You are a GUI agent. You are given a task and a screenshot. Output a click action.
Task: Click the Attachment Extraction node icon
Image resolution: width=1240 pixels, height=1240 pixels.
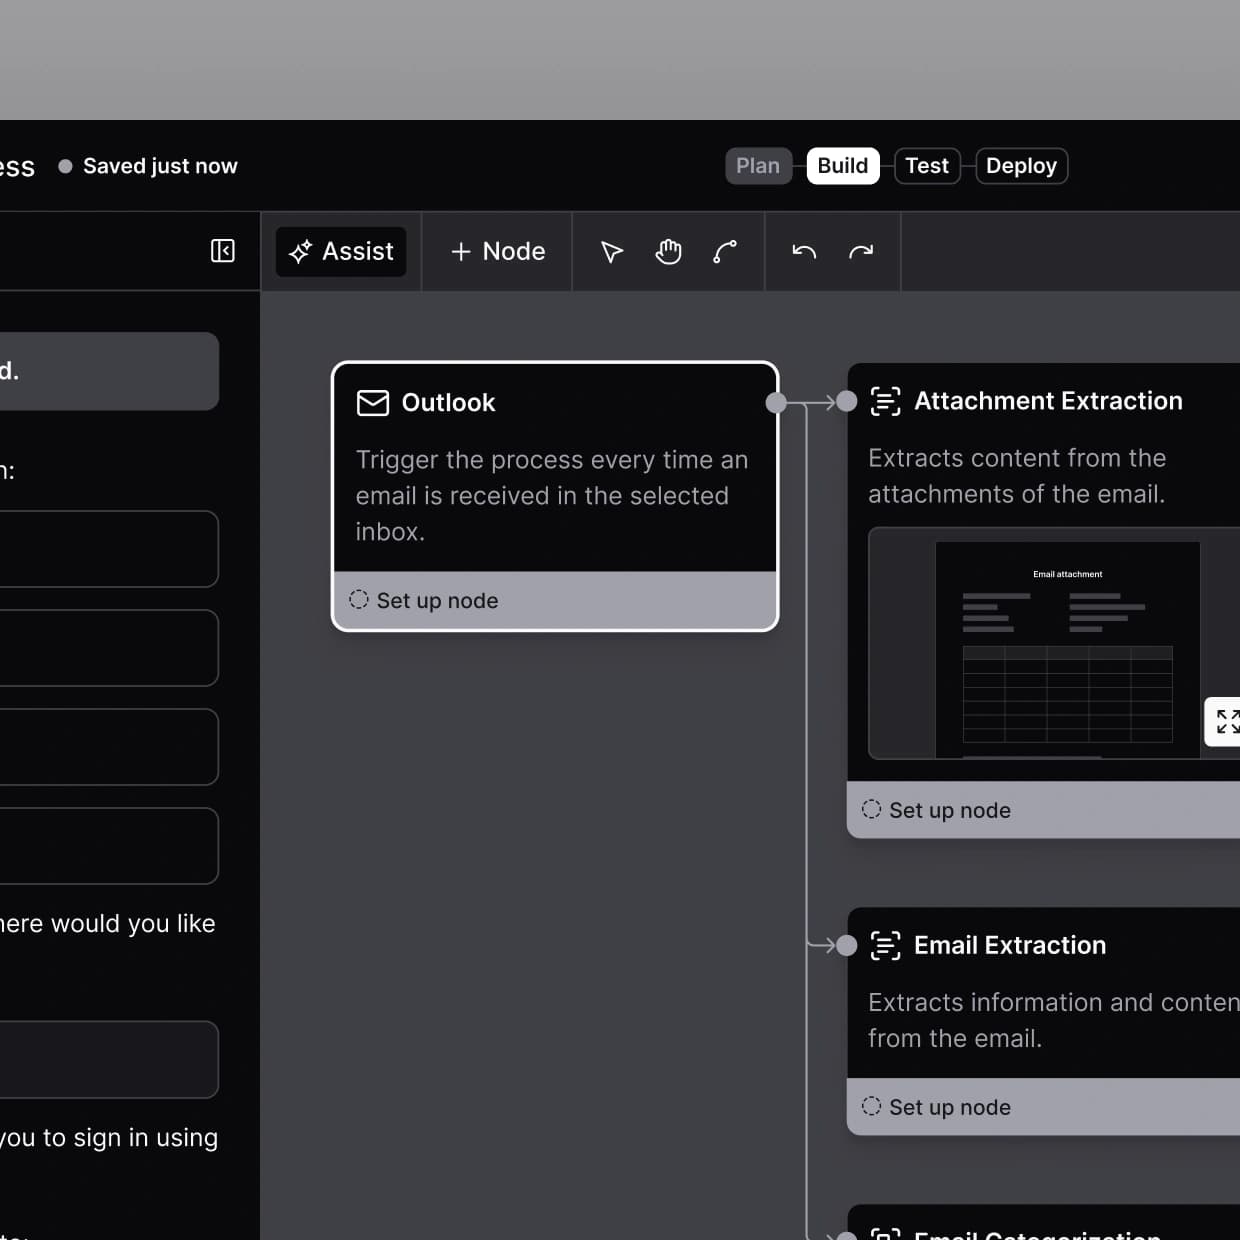(x=885, y=401)
